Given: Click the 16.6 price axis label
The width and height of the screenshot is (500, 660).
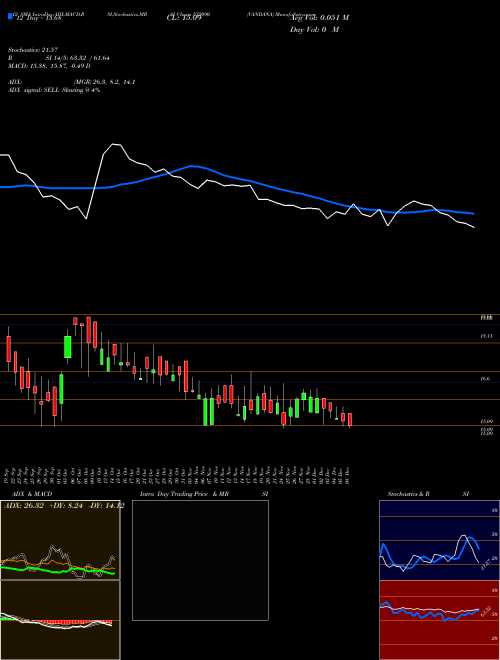Looking at the screenshot, I should (x=485, y=379).
